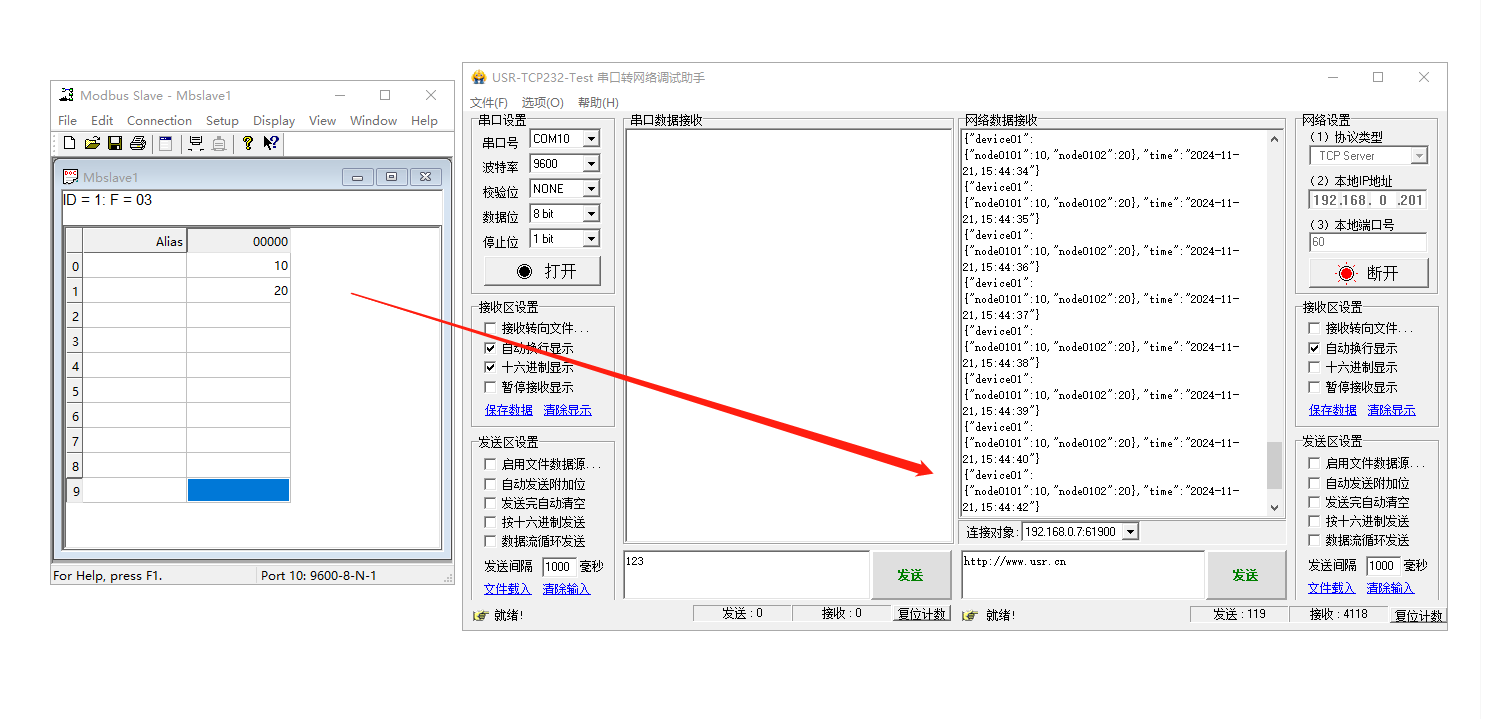Click the hand icon beside serial-side 就绪! status
This screenshot has width=1499, height=719.
480,615
